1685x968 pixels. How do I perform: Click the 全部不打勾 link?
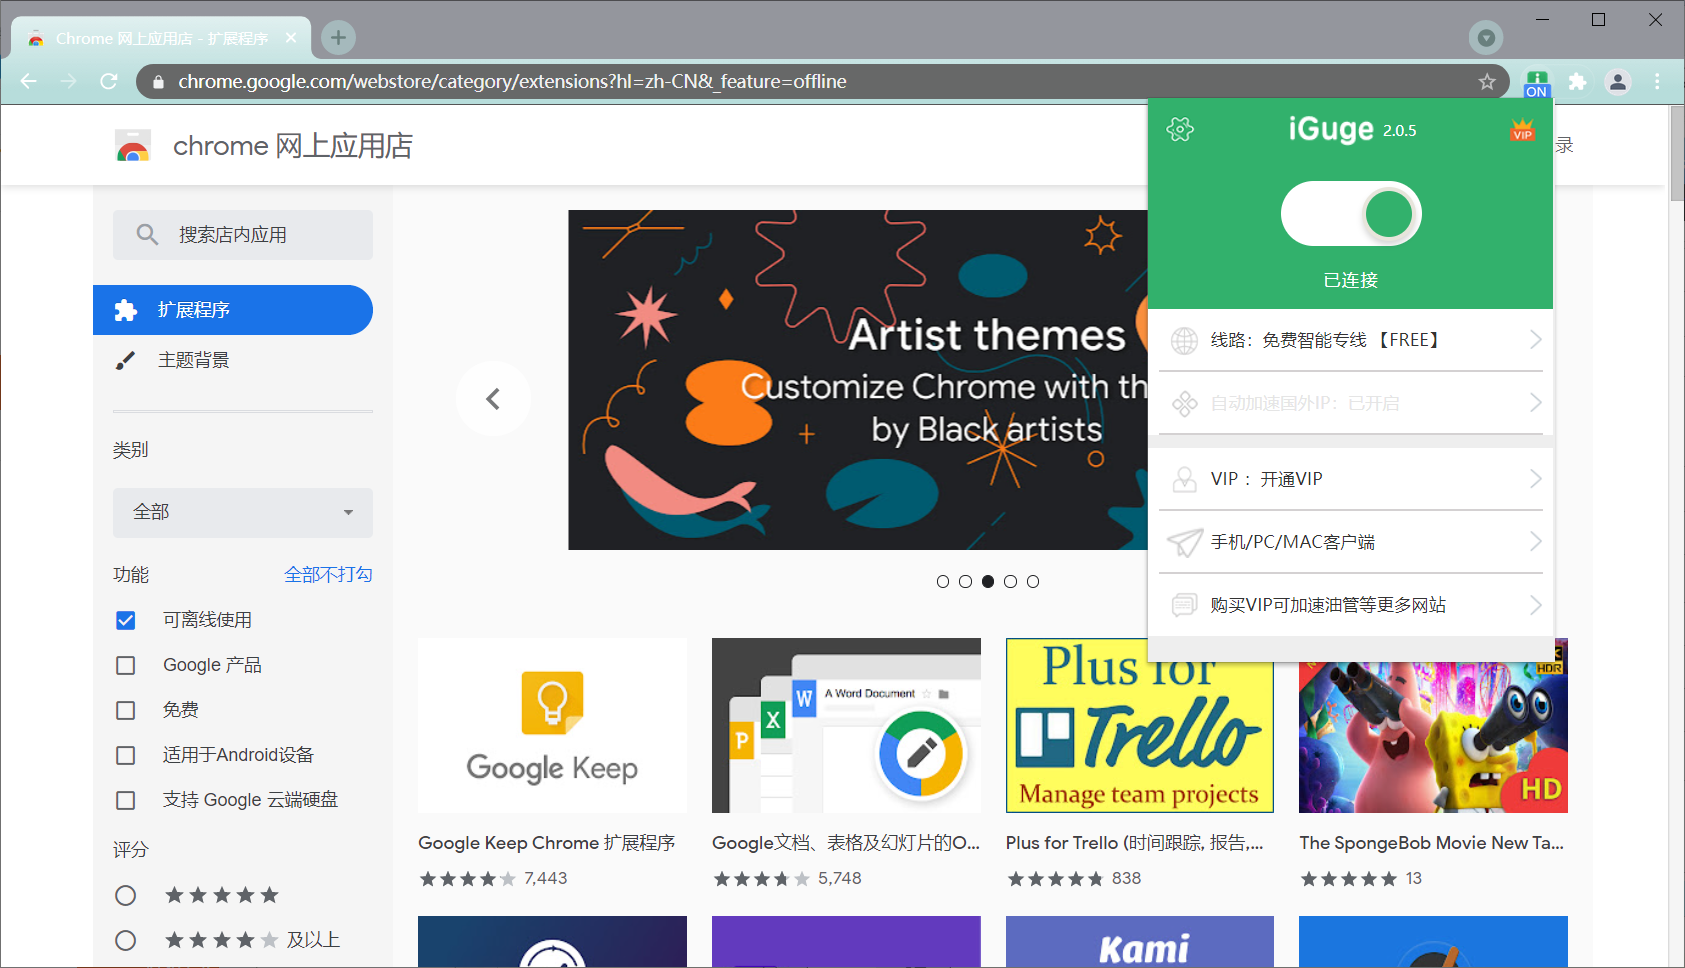coord(328,575)
